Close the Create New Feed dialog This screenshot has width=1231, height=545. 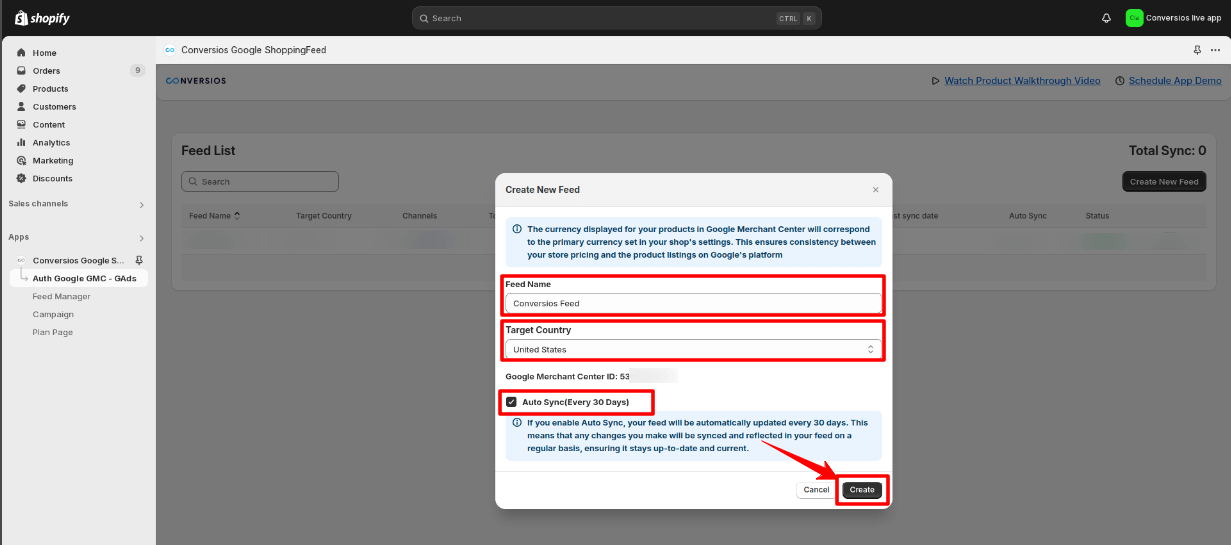pyautogui.click(x=876, y=190)
